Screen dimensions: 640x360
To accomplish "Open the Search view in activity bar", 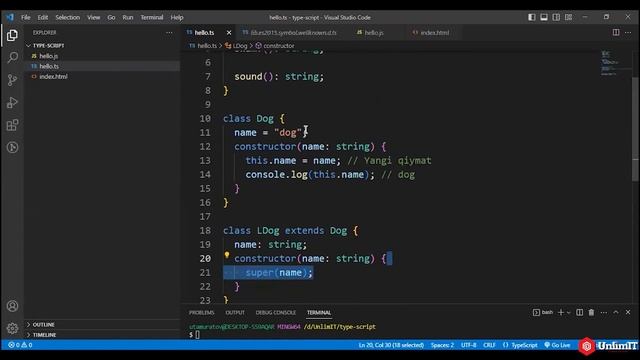I will tap(12, 57).
